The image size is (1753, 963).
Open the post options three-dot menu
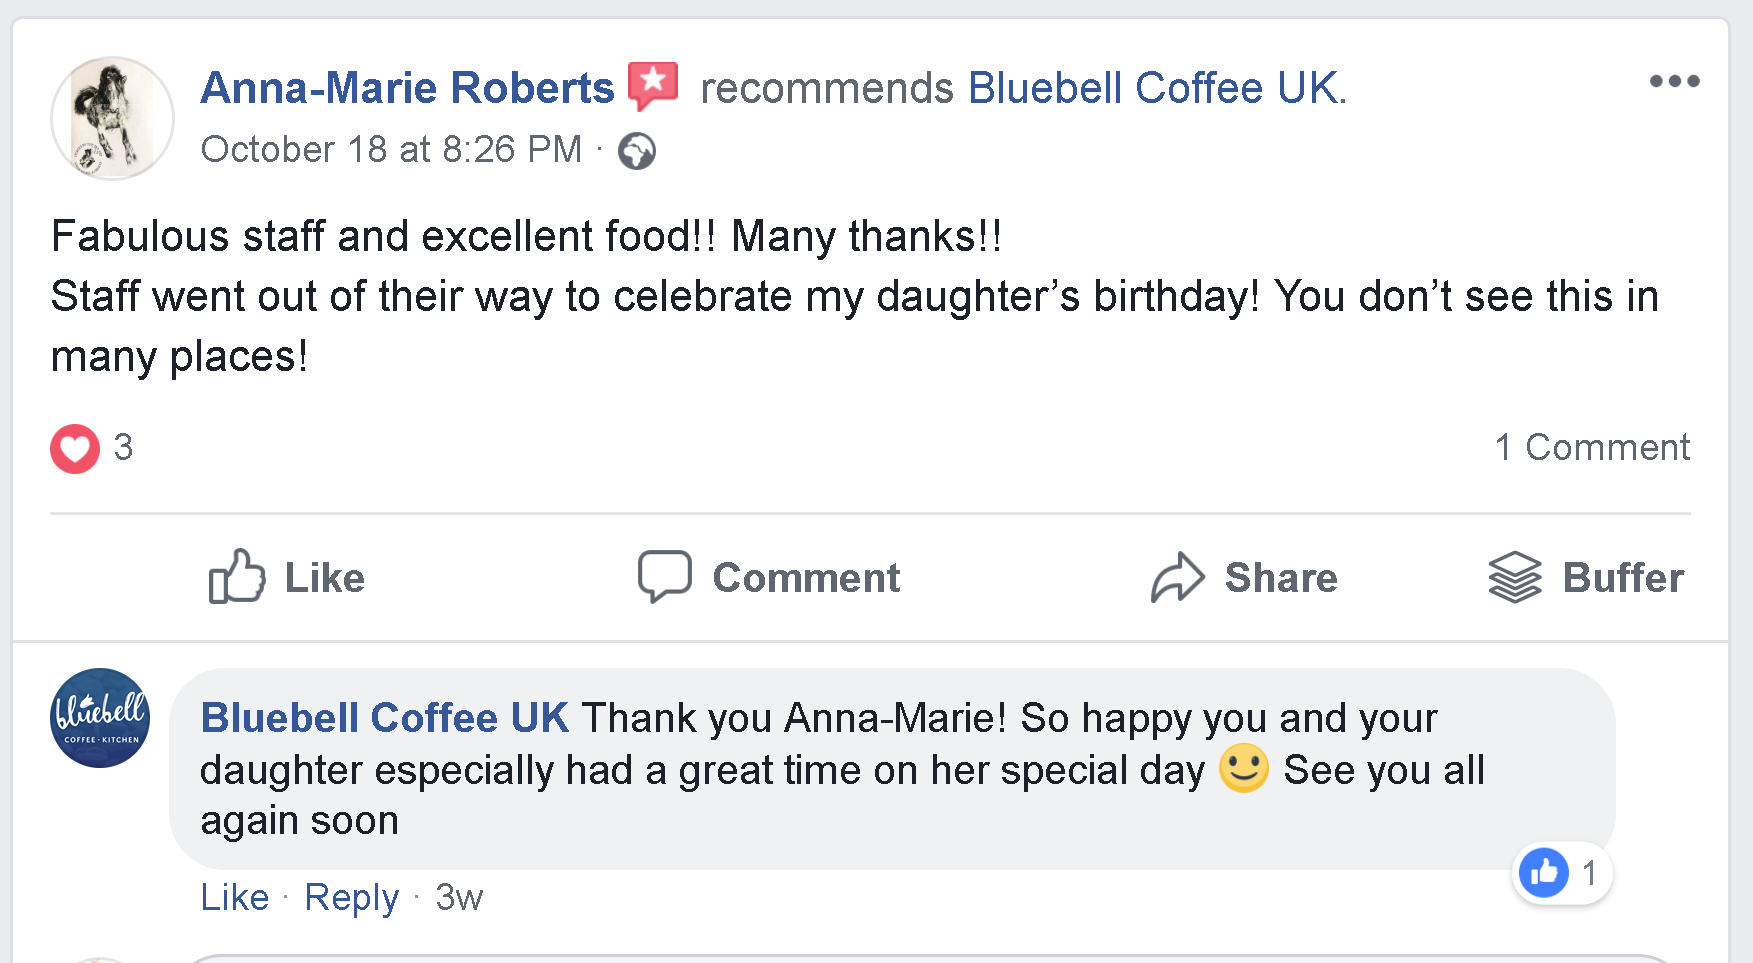click(x=1674, y=81)
